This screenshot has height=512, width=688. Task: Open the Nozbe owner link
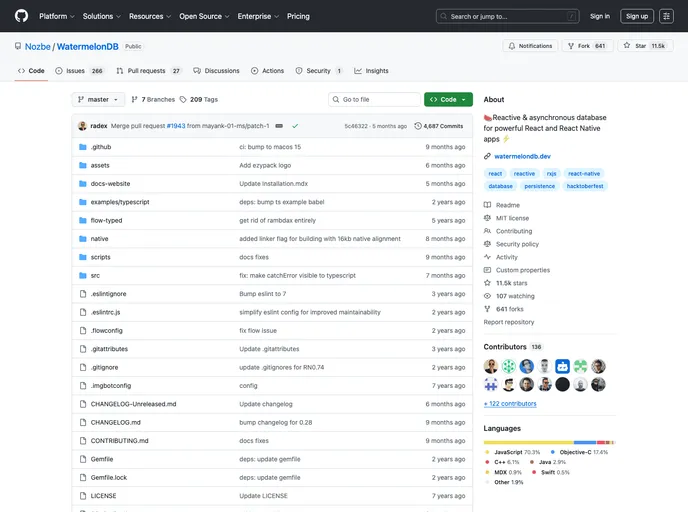pos(37,47)
